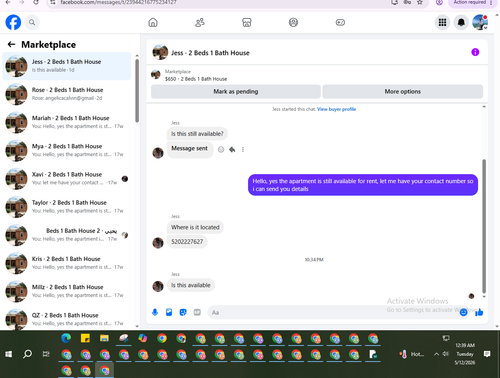Open the Facebook logo home link
This screenshot has height=378, width=500.
[13, 22]
